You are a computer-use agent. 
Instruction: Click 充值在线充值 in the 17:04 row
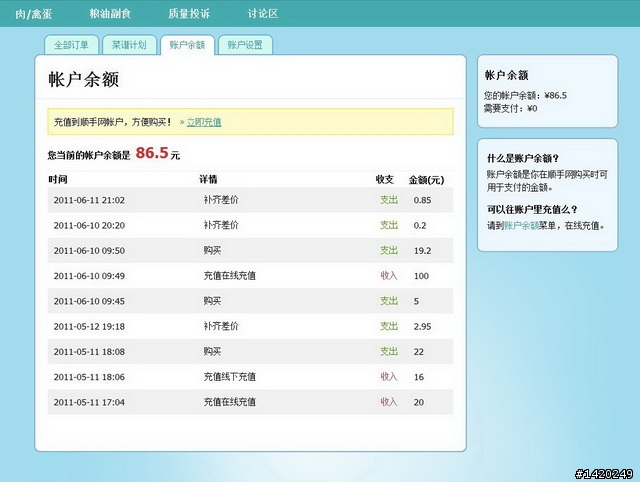click(x=230, y=402)
